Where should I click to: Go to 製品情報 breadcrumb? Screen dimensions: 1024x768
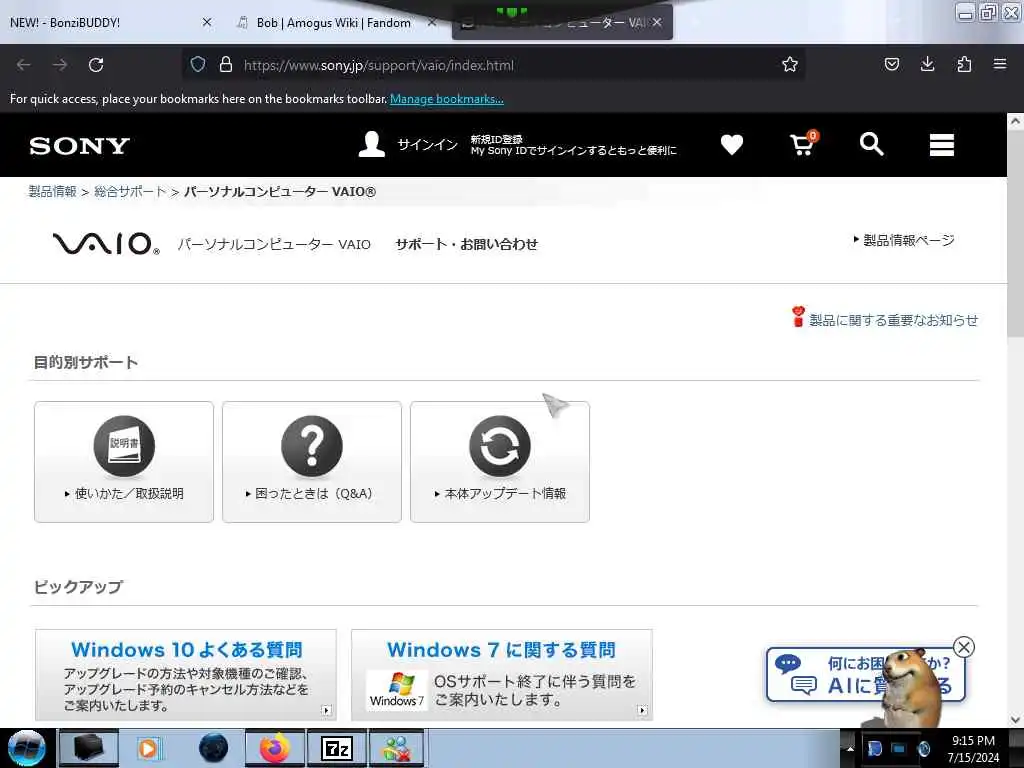(x=52, y=191)
